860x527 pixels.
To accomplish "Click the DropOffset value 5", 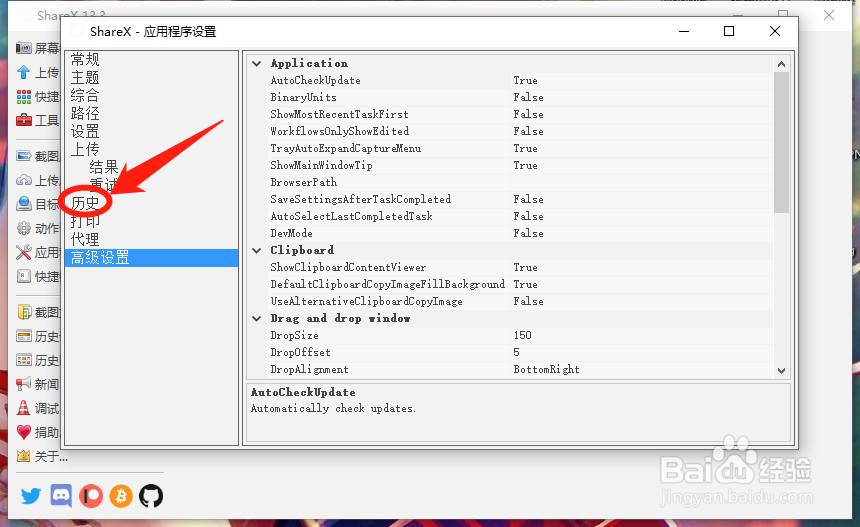I will tap(517, 353).
